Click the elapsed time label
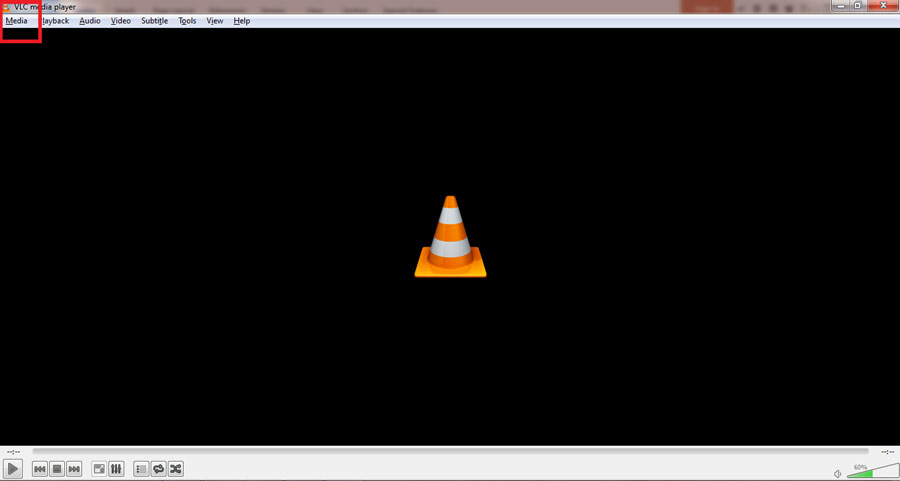The image size is (900, 481). 13,452
